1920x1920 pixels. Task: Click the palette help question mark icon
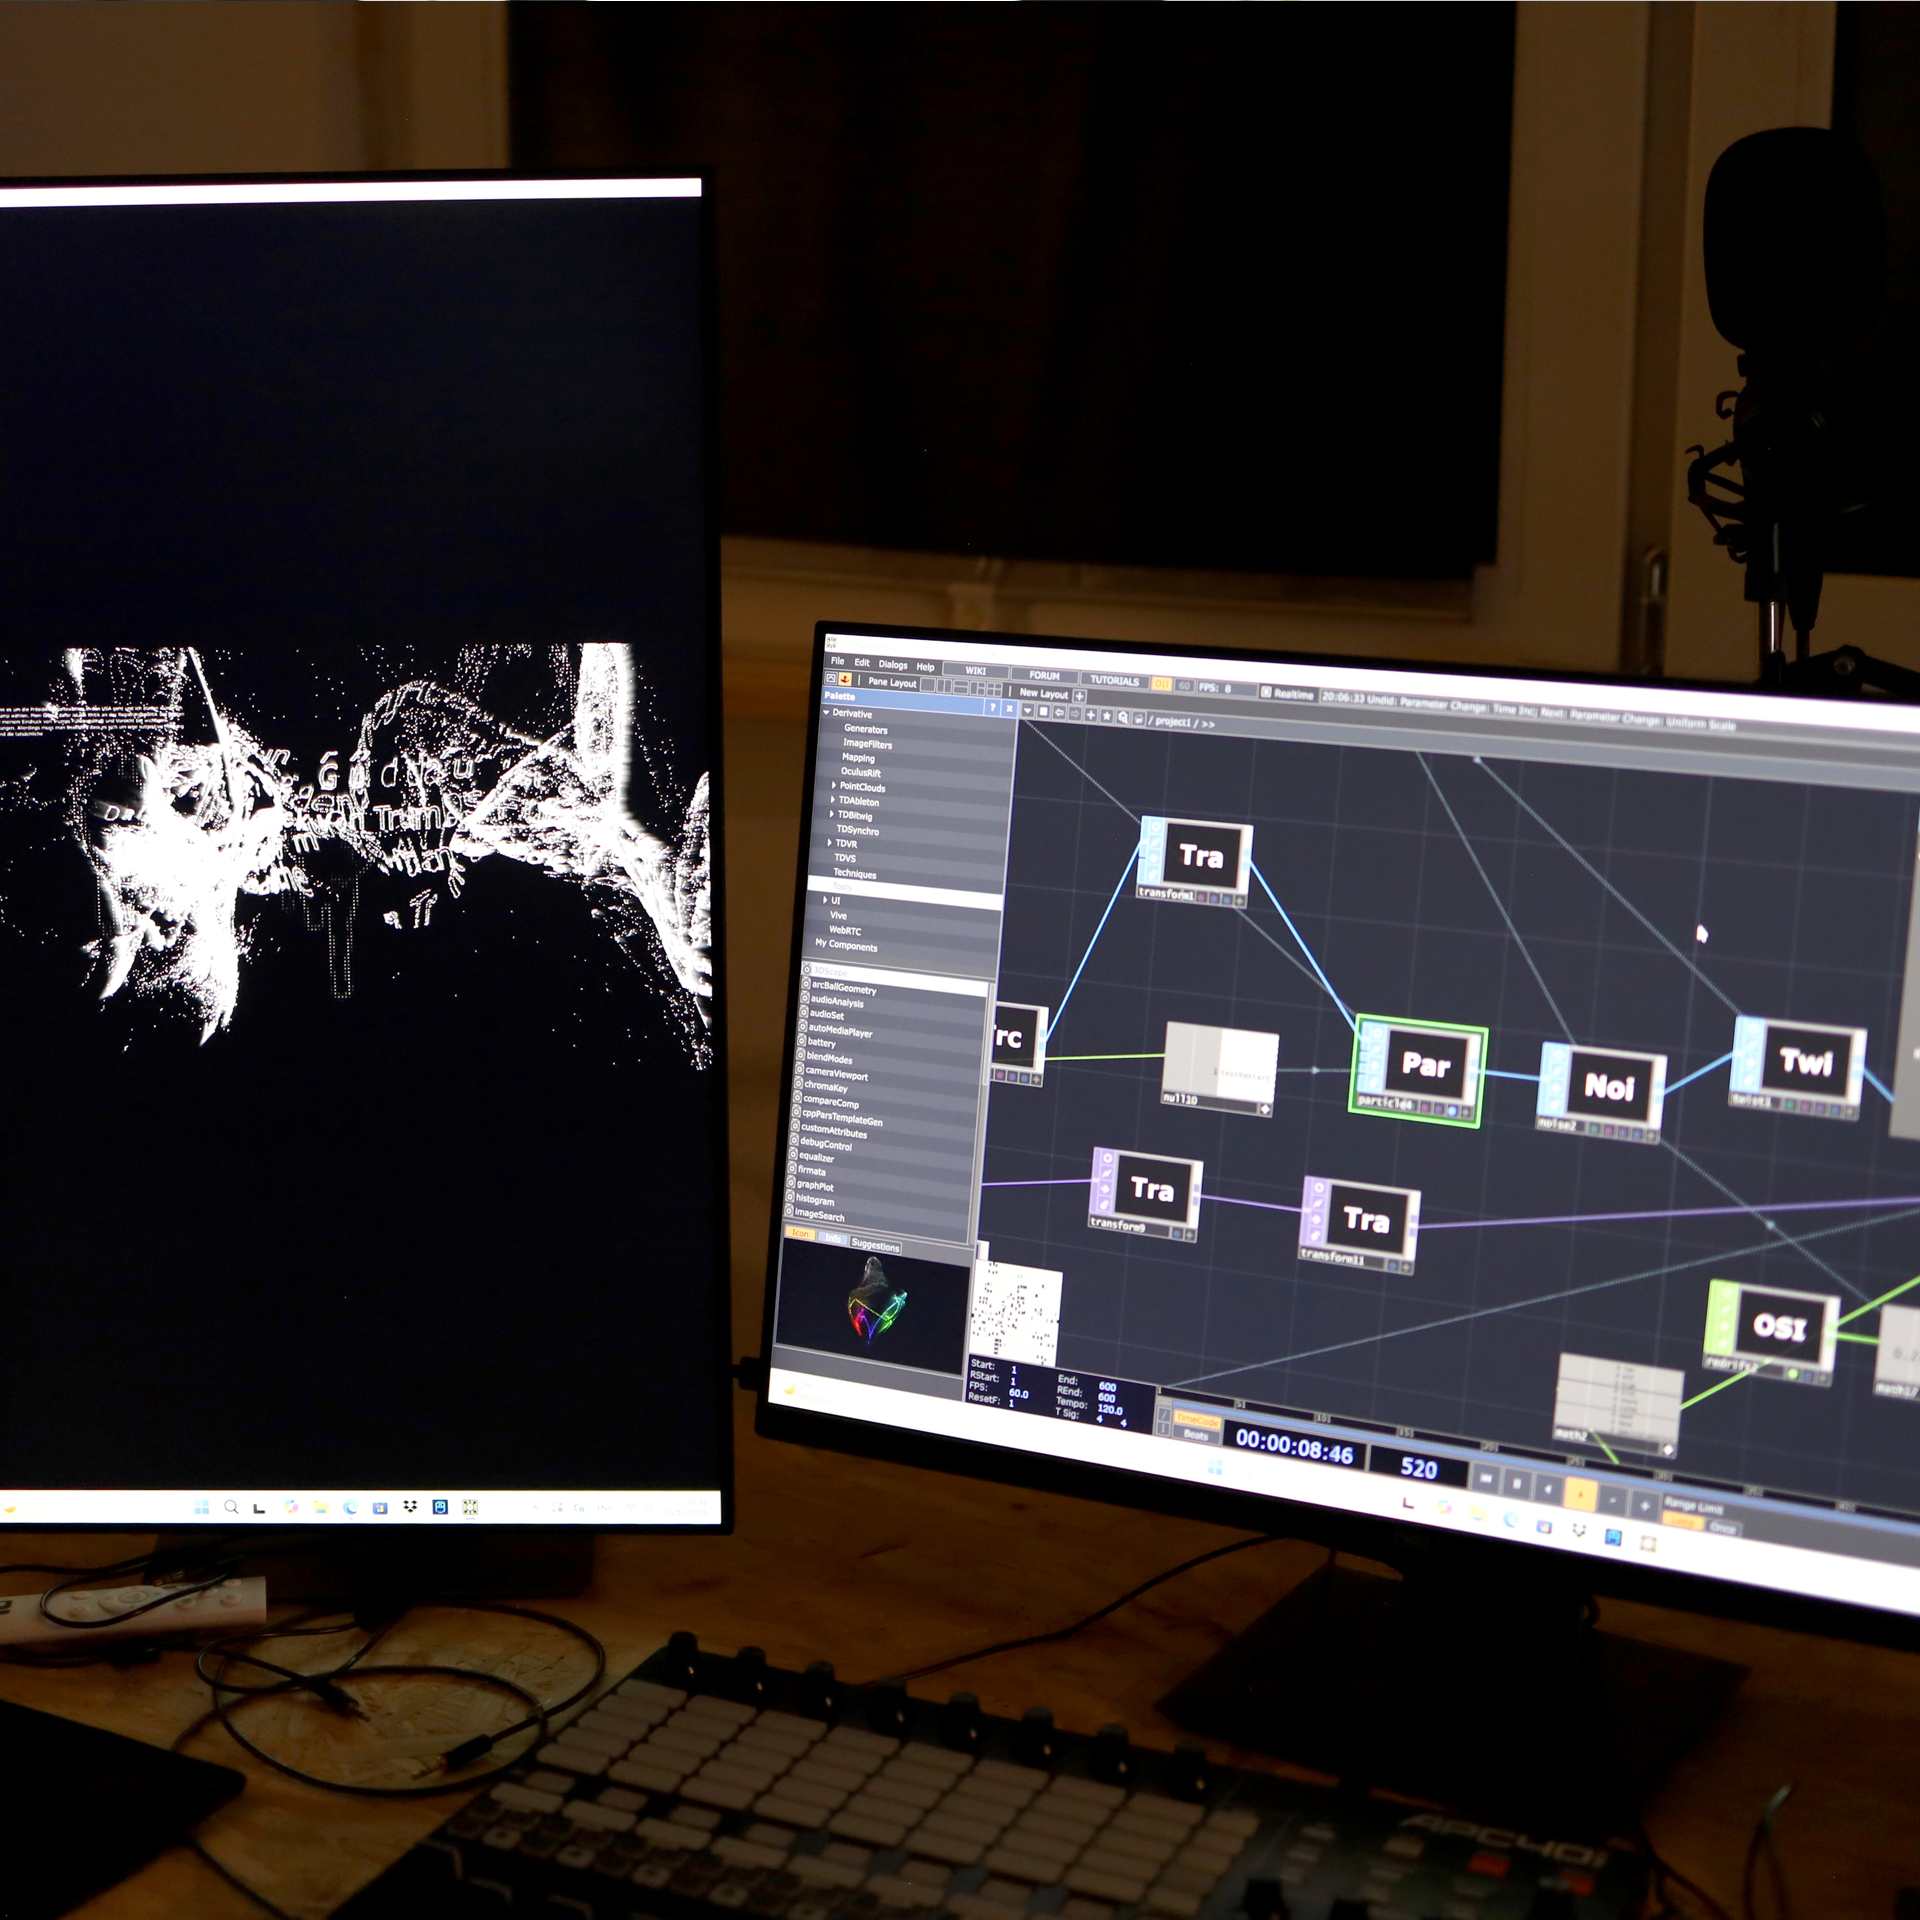point(992,708)
